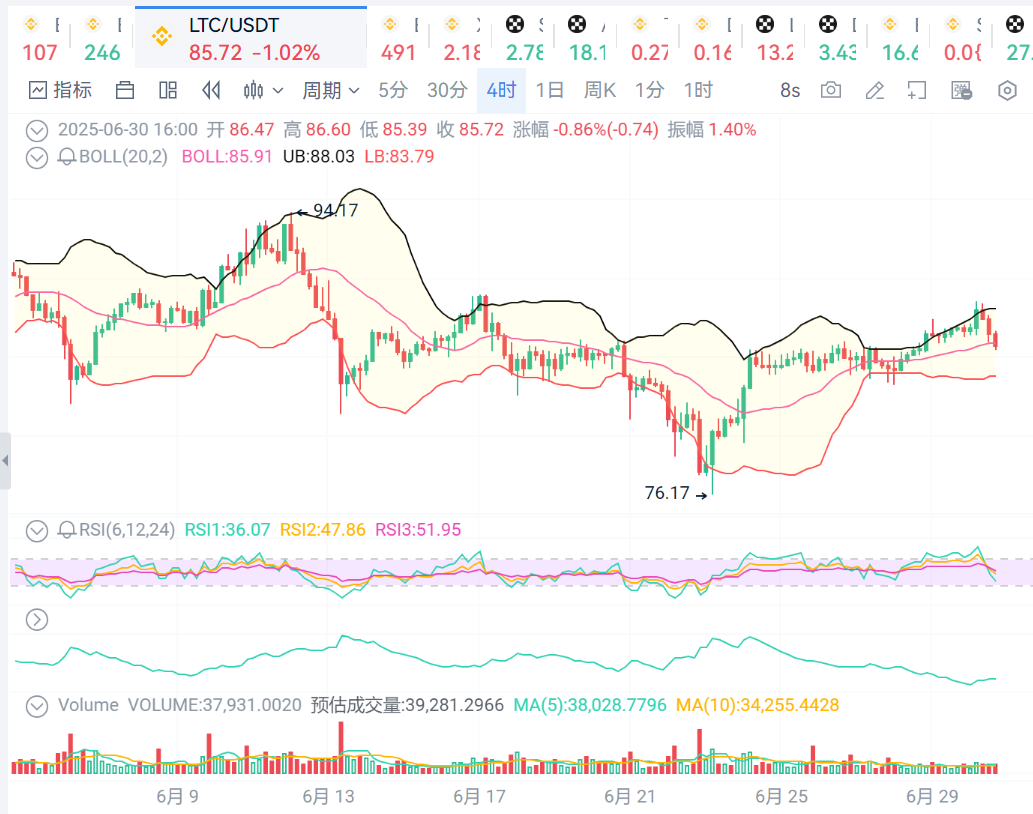The image size is (1033, 814).
Task: Switch to the 30分 timeframe
Action: 447,90
